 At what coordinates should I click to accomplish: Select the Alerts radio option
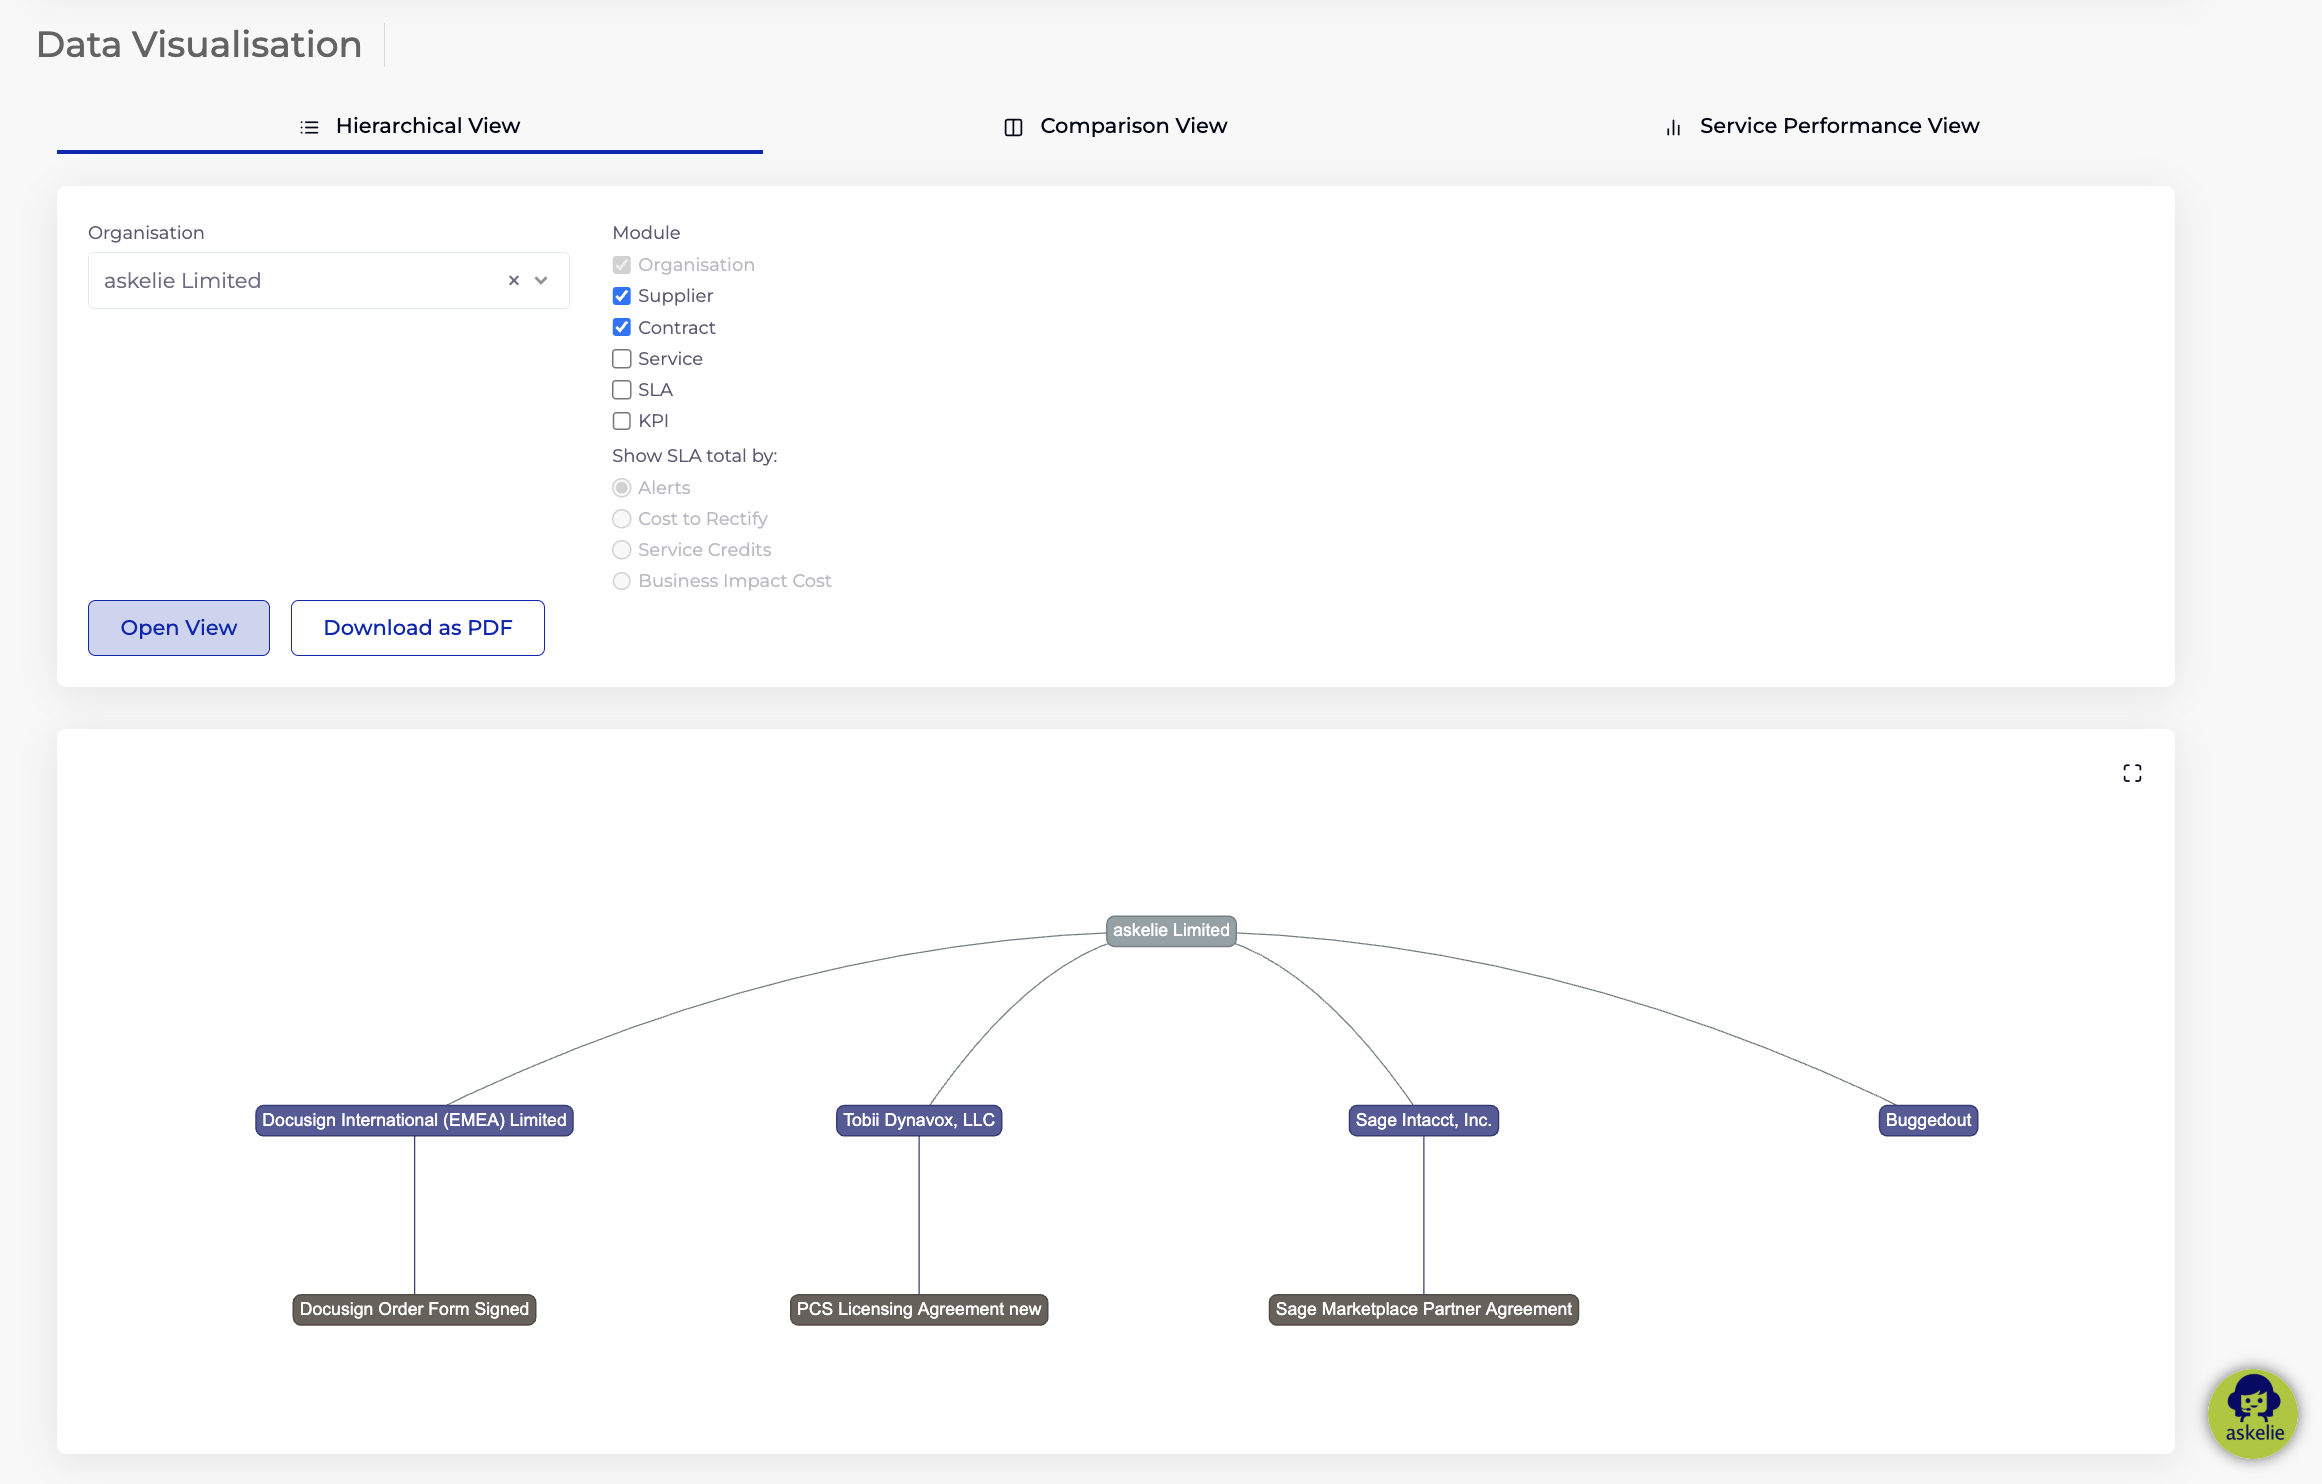click(622, 488)
